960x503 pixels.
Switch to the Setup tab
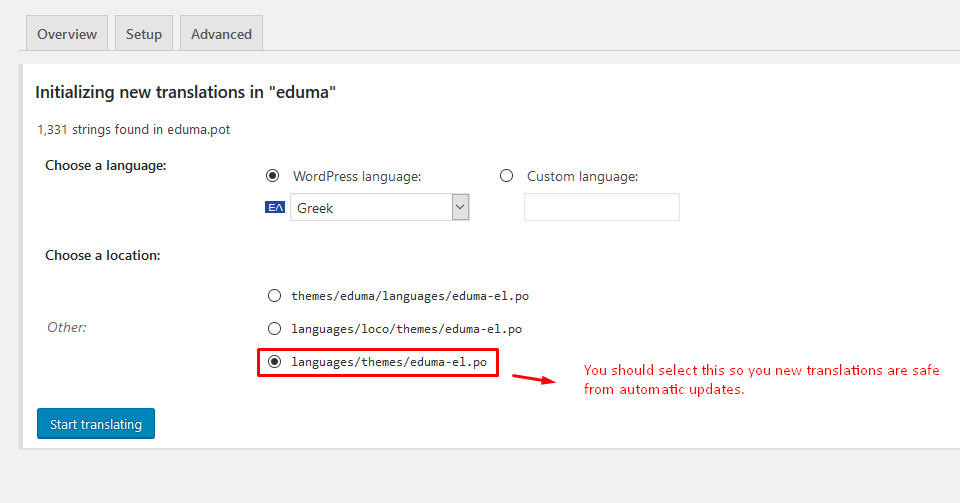click(144, 34)
